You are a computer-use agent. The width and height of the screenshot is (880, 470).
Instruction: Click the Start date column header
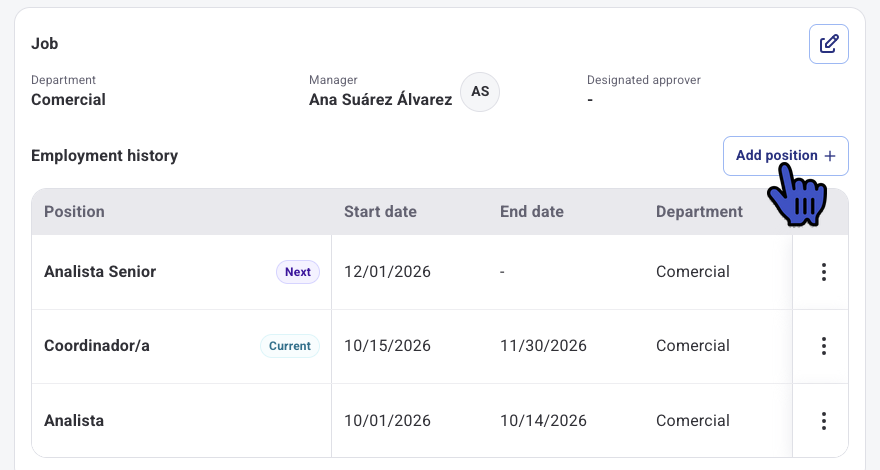pyautogui.click(x=381, y=212)
